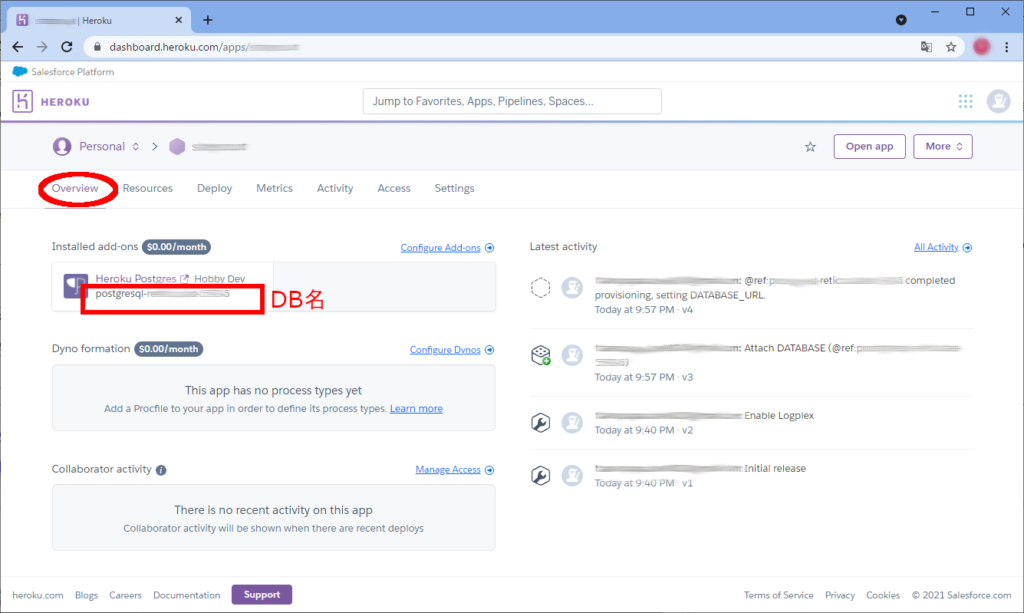Focus the Jump to Favorites search field
Screen dimensions: 1024x613
pos(512,101)
